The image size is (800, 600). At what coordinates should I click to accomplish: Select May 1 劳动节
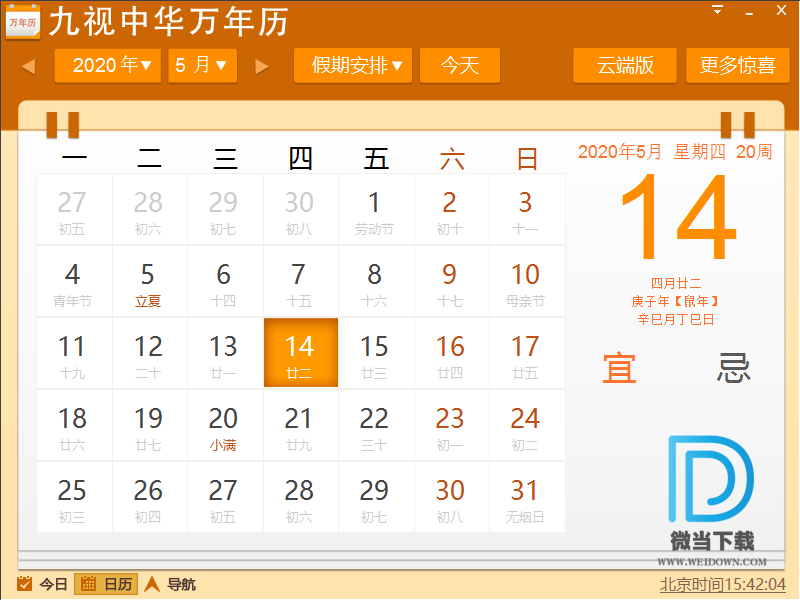(x=376, y=210)
